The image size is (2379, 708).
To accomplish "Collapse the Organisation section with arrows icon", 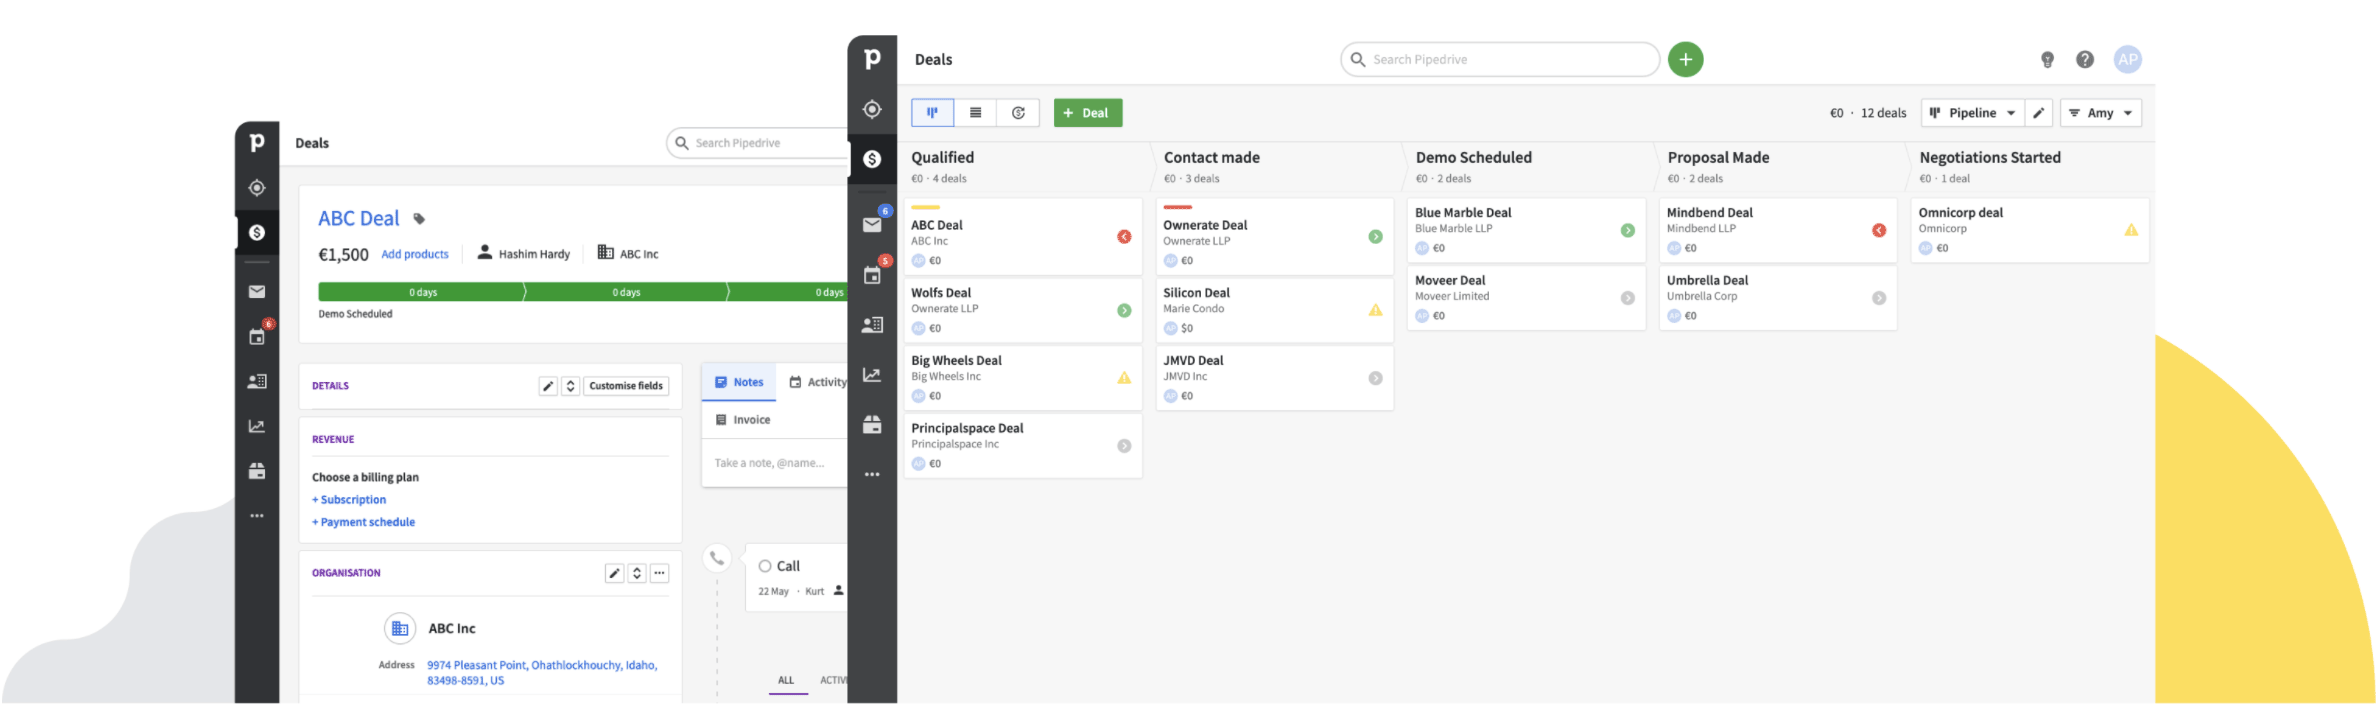I will [x=637, y=574].
